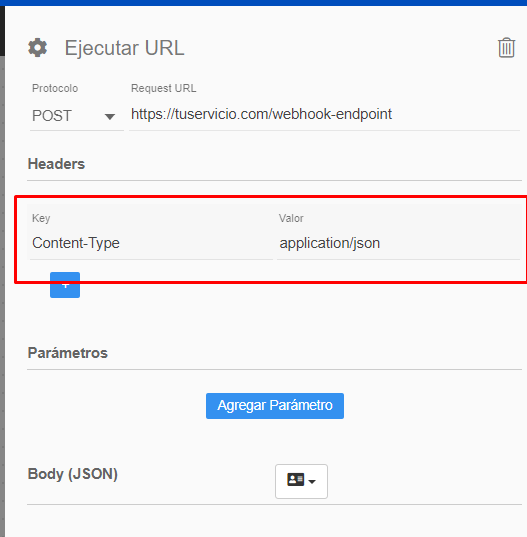Viewport: 527px width, 537px height.
Task: Edit the application/json value field
Action: pyautogui.click(x=398, y=243)
